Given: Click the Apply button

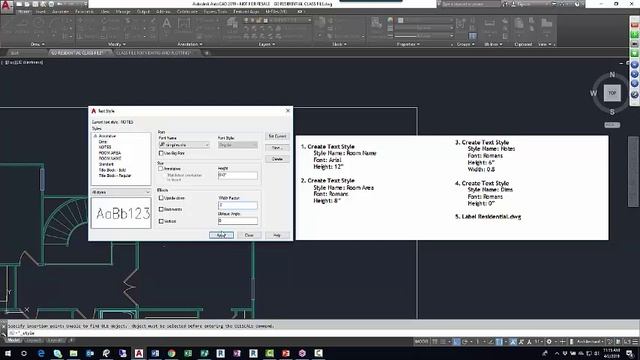Looking at the screenshot, I should pos(221,235).
